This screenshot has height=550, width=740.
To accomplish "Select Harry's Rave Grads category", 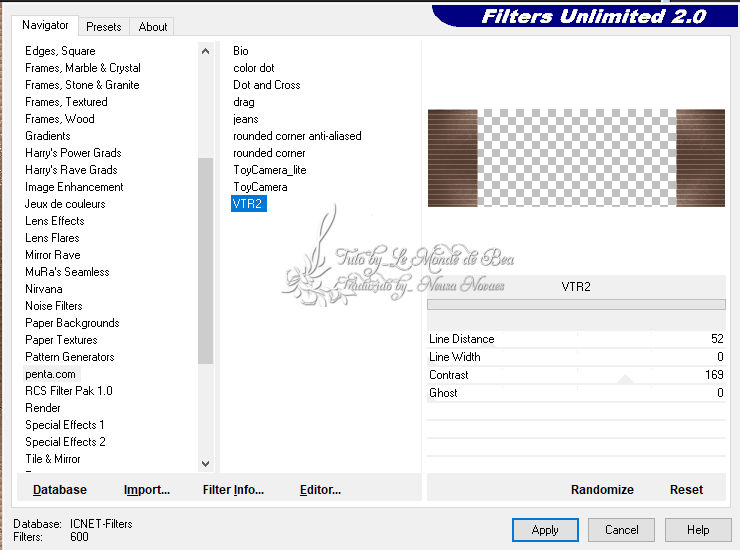I will click(71, 170).
